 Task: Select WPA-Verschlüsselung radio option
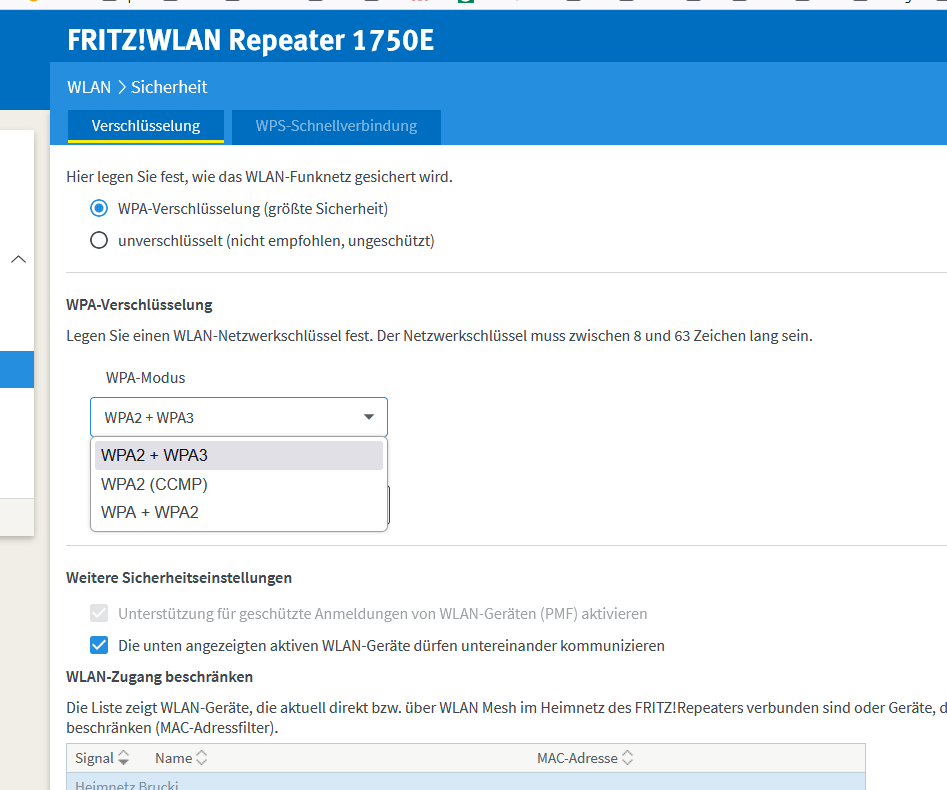(99, 208)
